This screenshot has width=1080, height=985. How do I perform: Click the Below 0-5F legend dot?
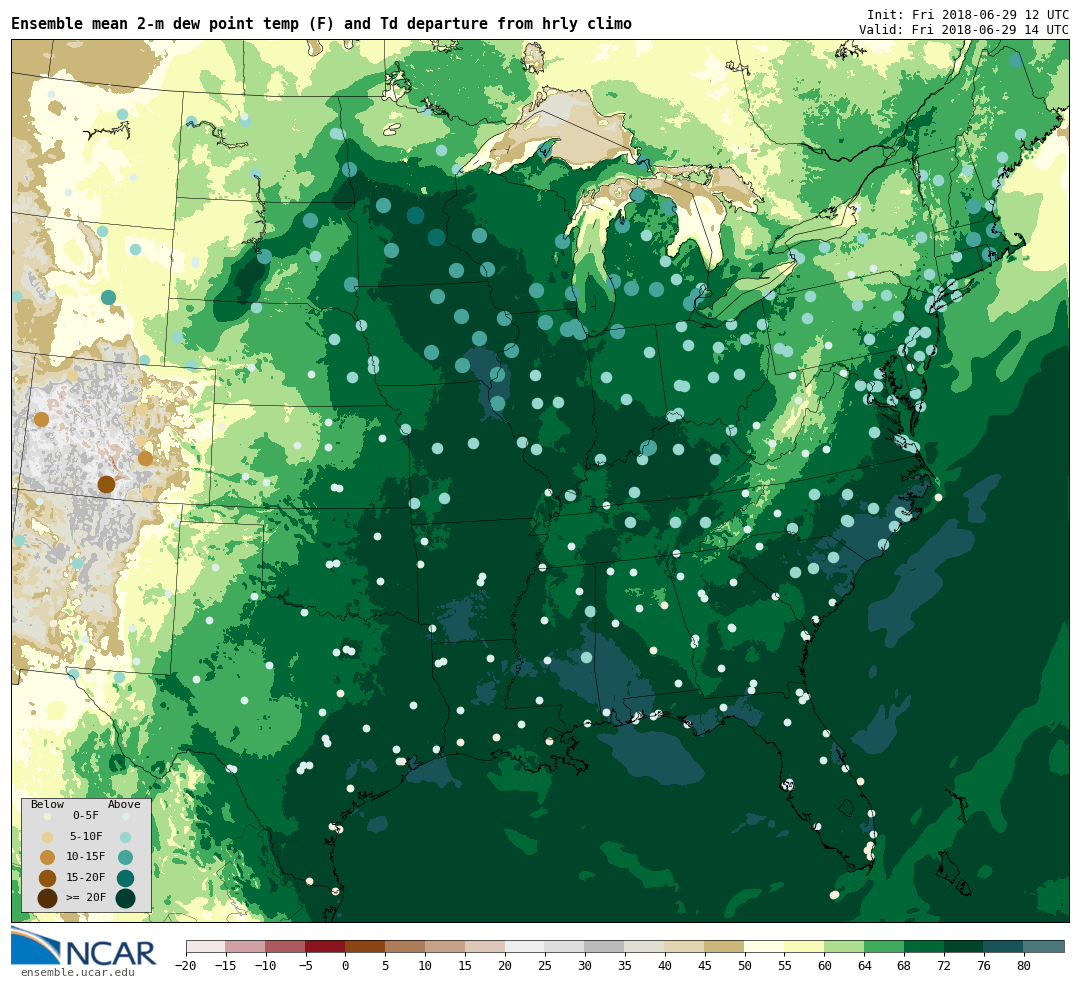tap(47, 817)
